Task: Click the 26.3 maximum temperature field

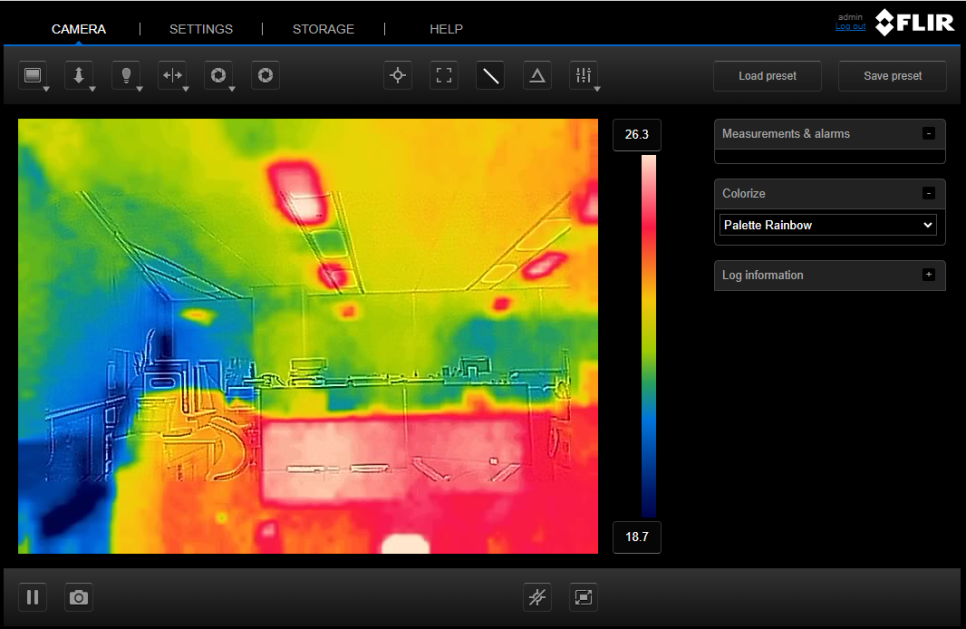Action: click(x=637, y=134)
